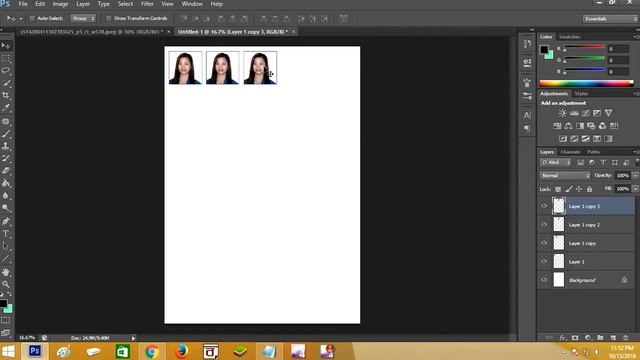Create a new layer from Layers panel
The height and width of the screenshot is (360, 640).
613,338
